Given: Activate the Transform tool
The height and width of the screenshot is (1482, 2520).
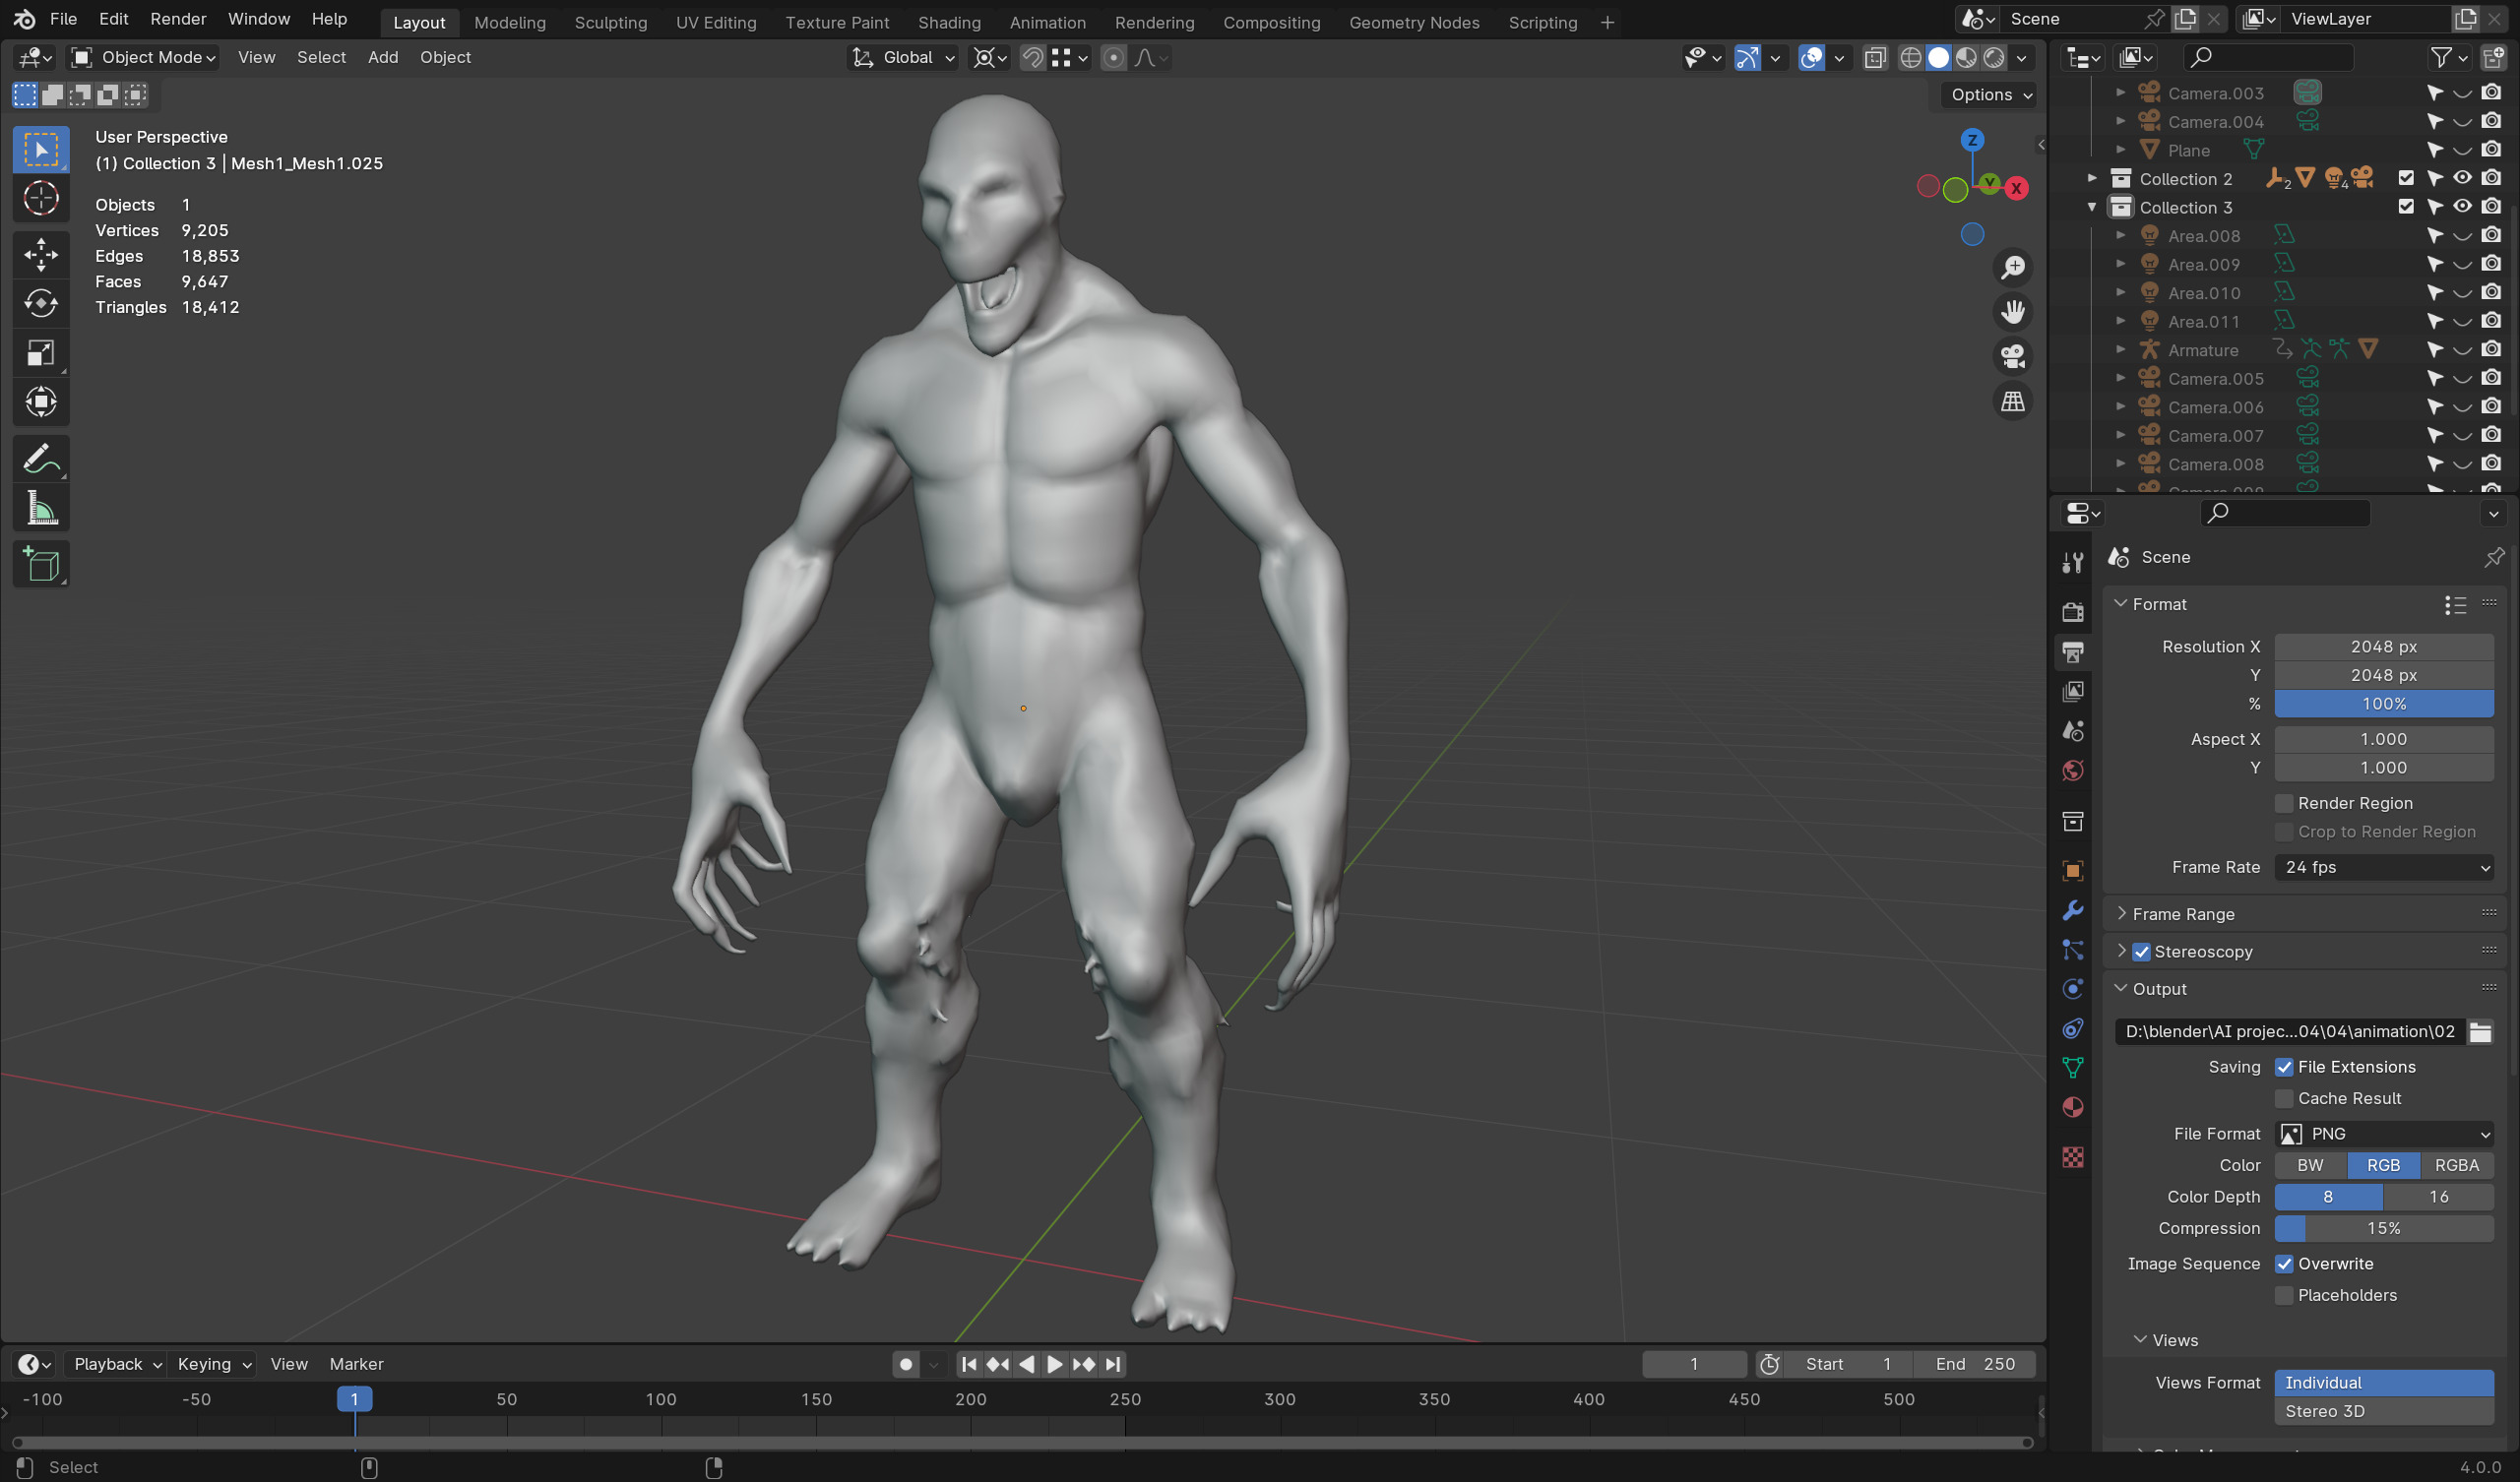Looking at the screenshot, I should [41, 402].
